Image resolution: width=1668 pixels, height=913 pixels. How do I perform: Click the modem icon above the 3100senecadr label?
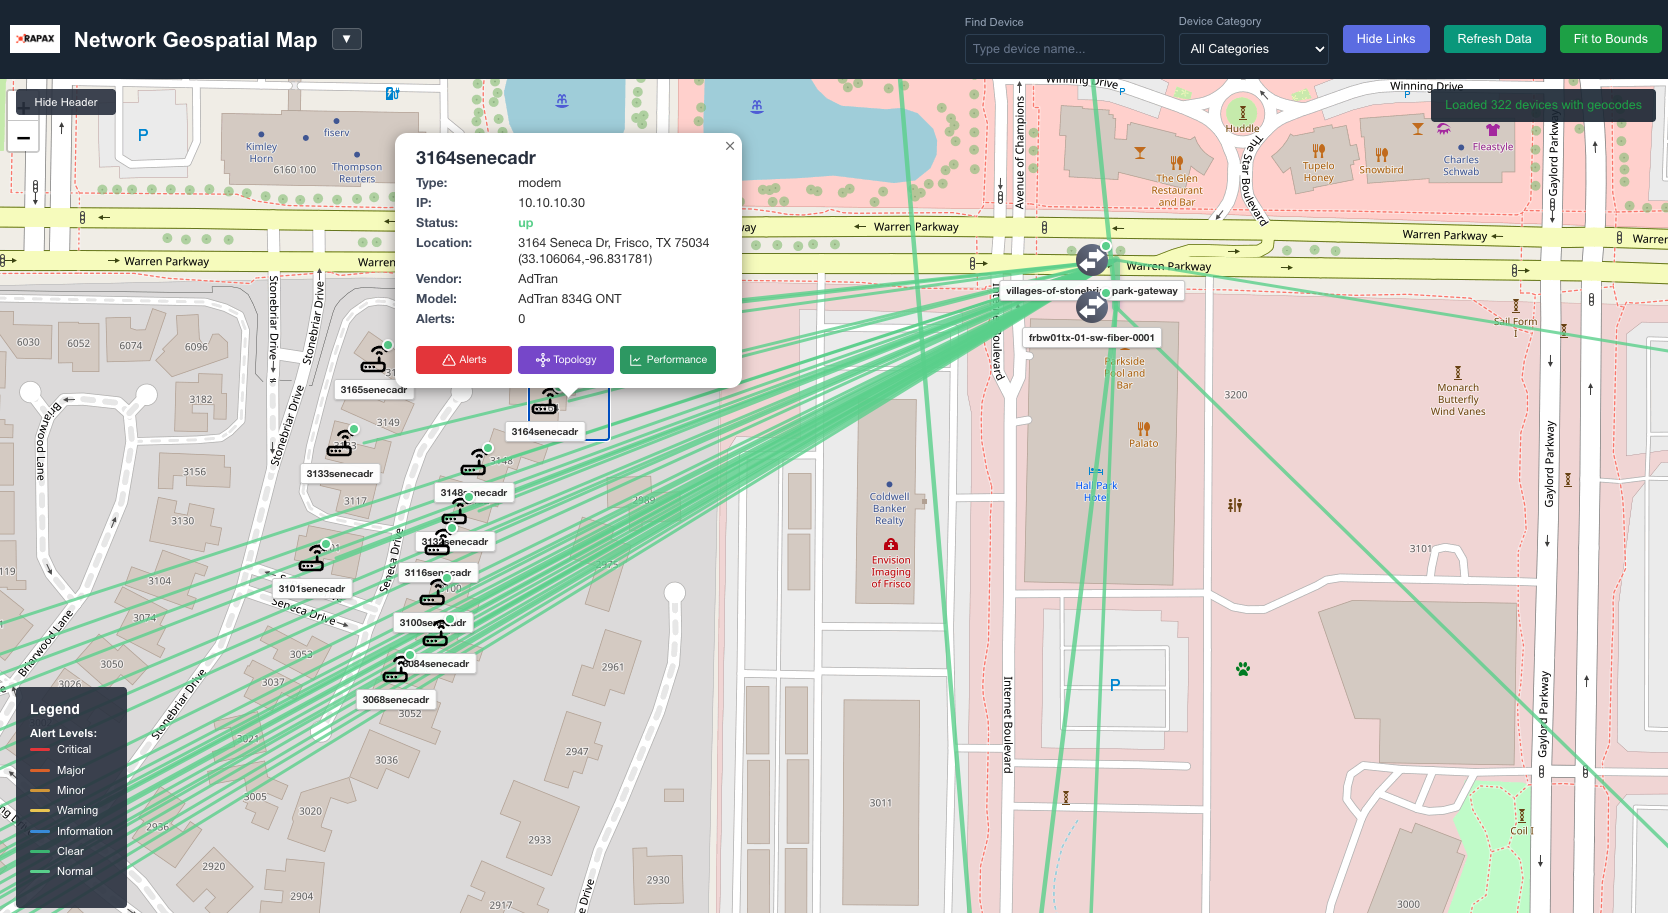click(x=433, y=594)
